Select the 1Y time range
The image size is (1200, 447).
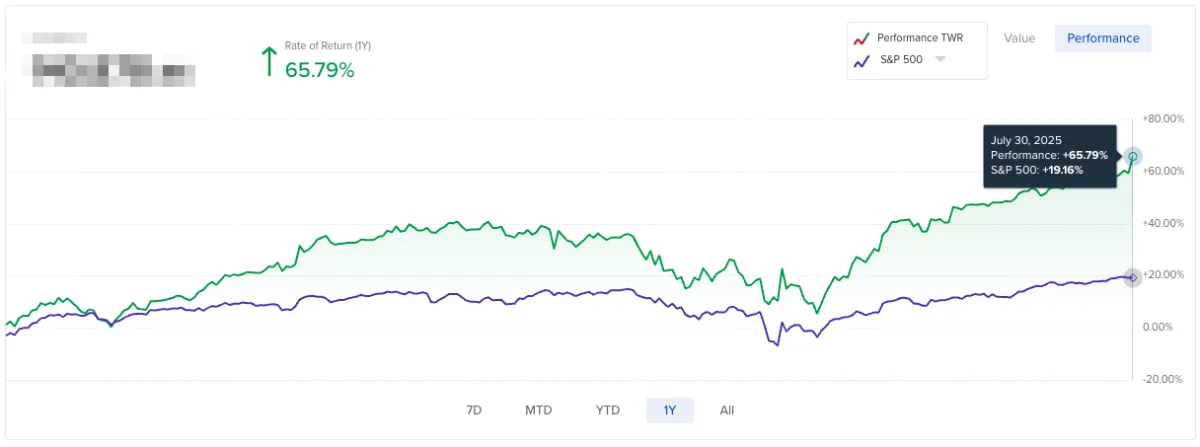pos(670,410)
